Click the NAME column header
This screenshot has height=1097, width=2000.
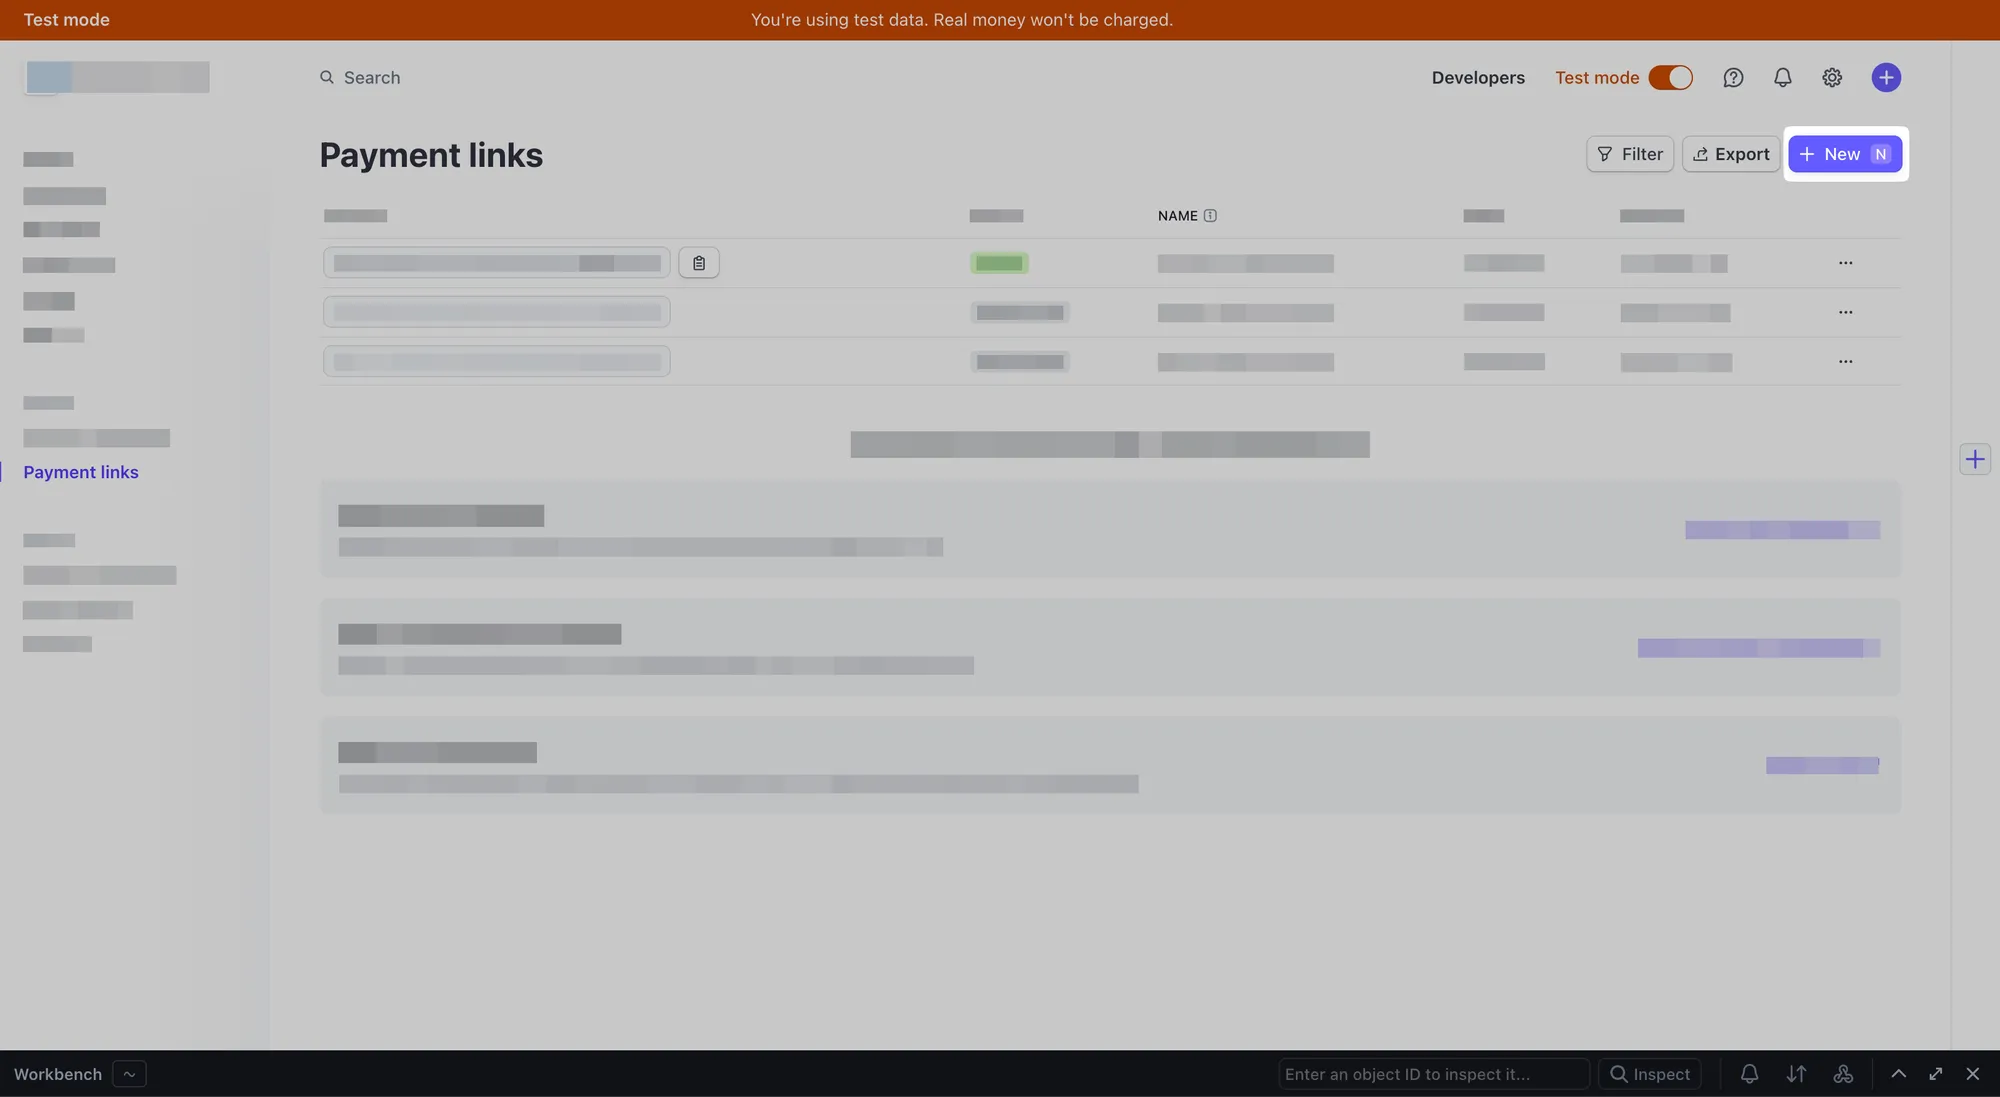[1178, 215]
